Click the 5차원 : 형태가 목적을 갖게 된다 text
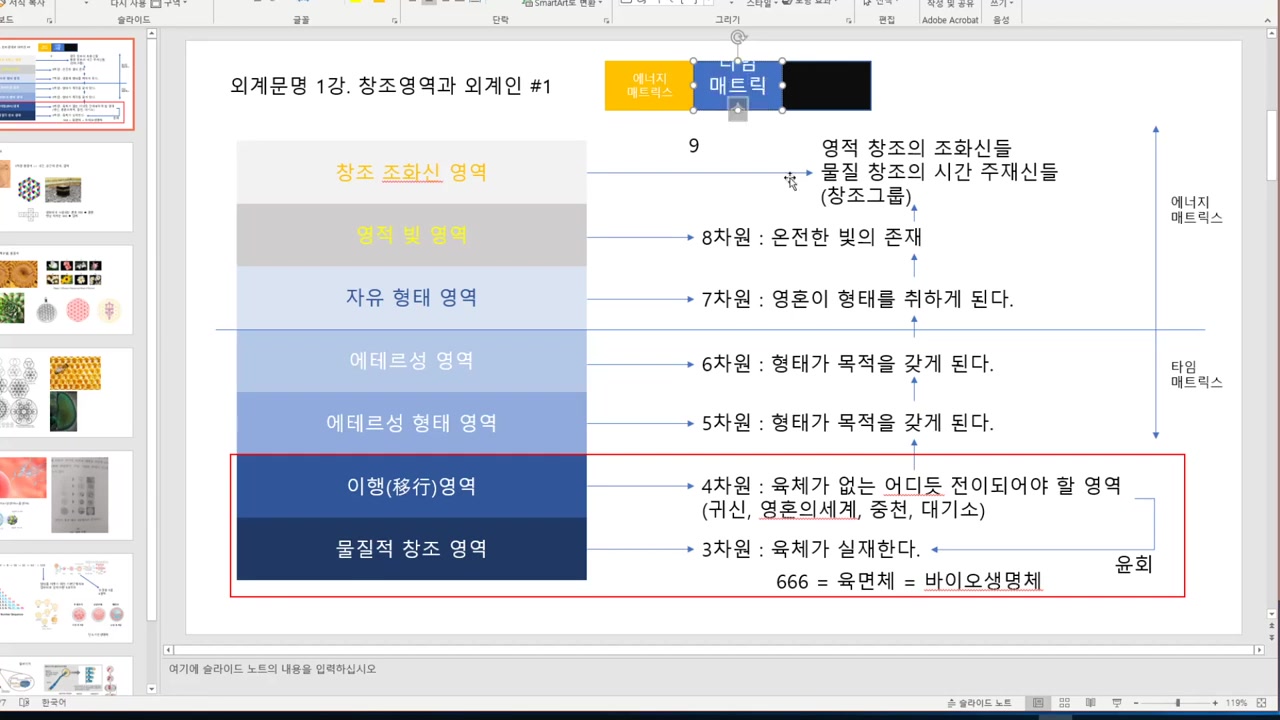 [x=847, y=423]
